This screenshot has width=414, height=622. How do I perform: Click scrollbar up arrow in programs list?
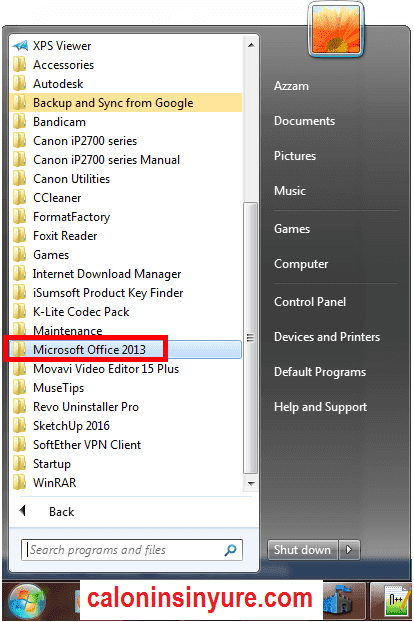[x=251, y=45]
